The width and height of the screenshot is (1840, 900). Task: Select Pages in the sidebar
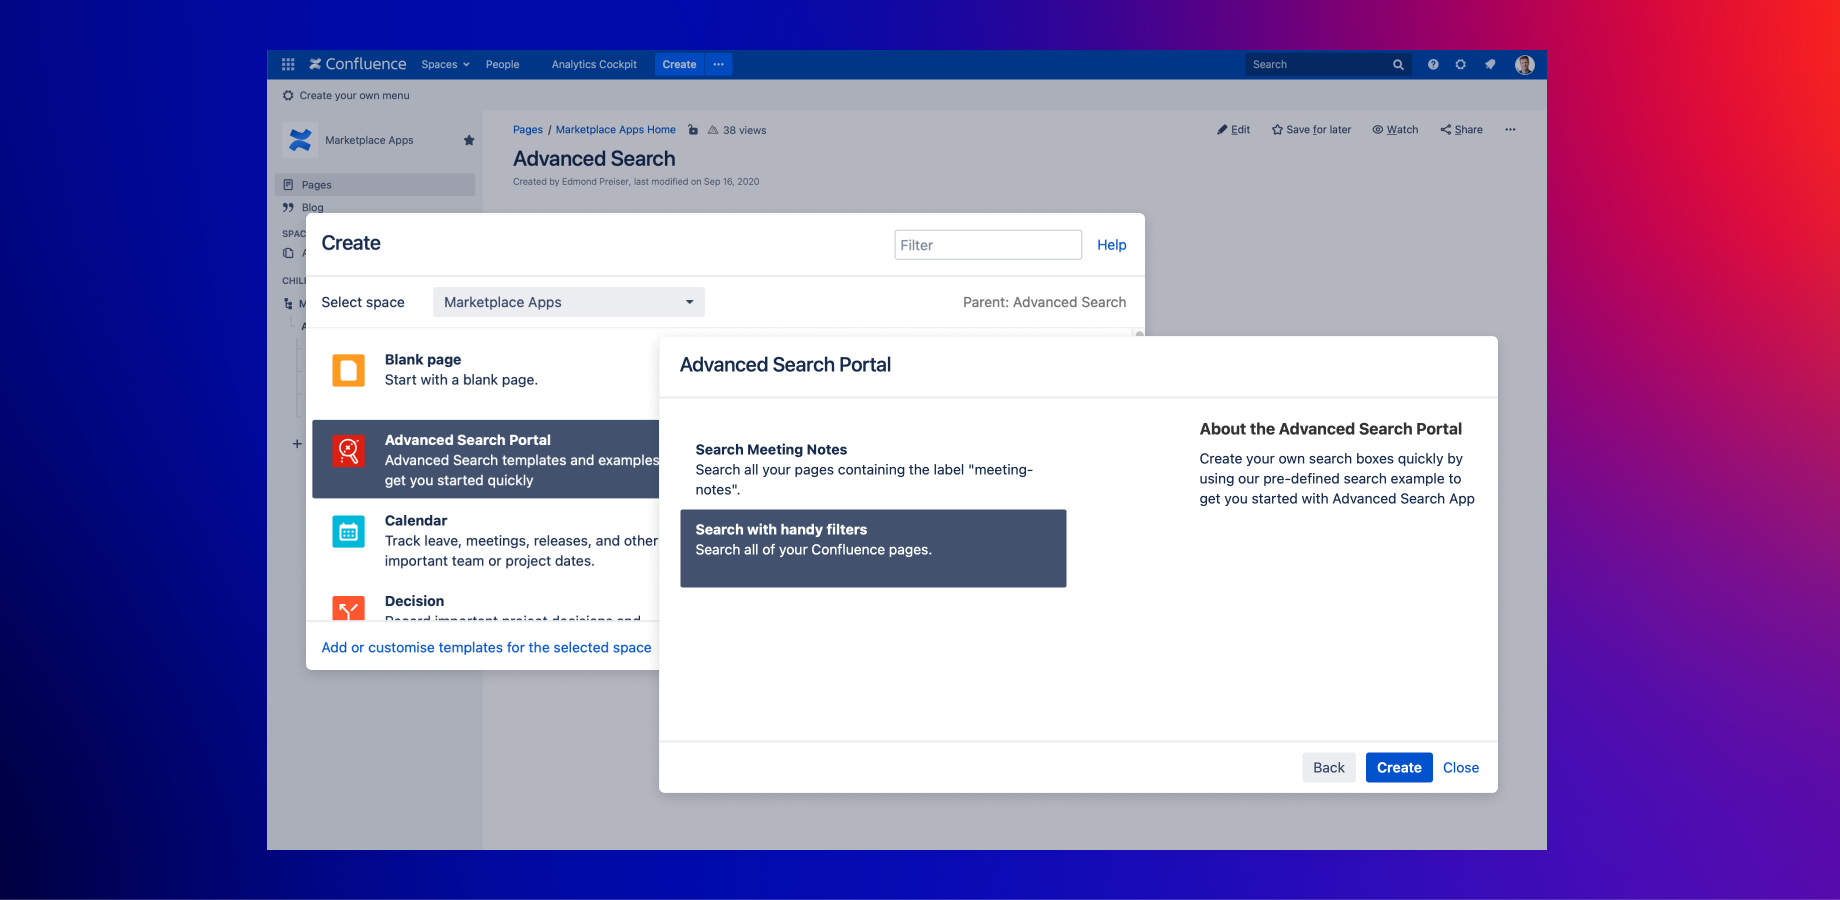(375, 185)
